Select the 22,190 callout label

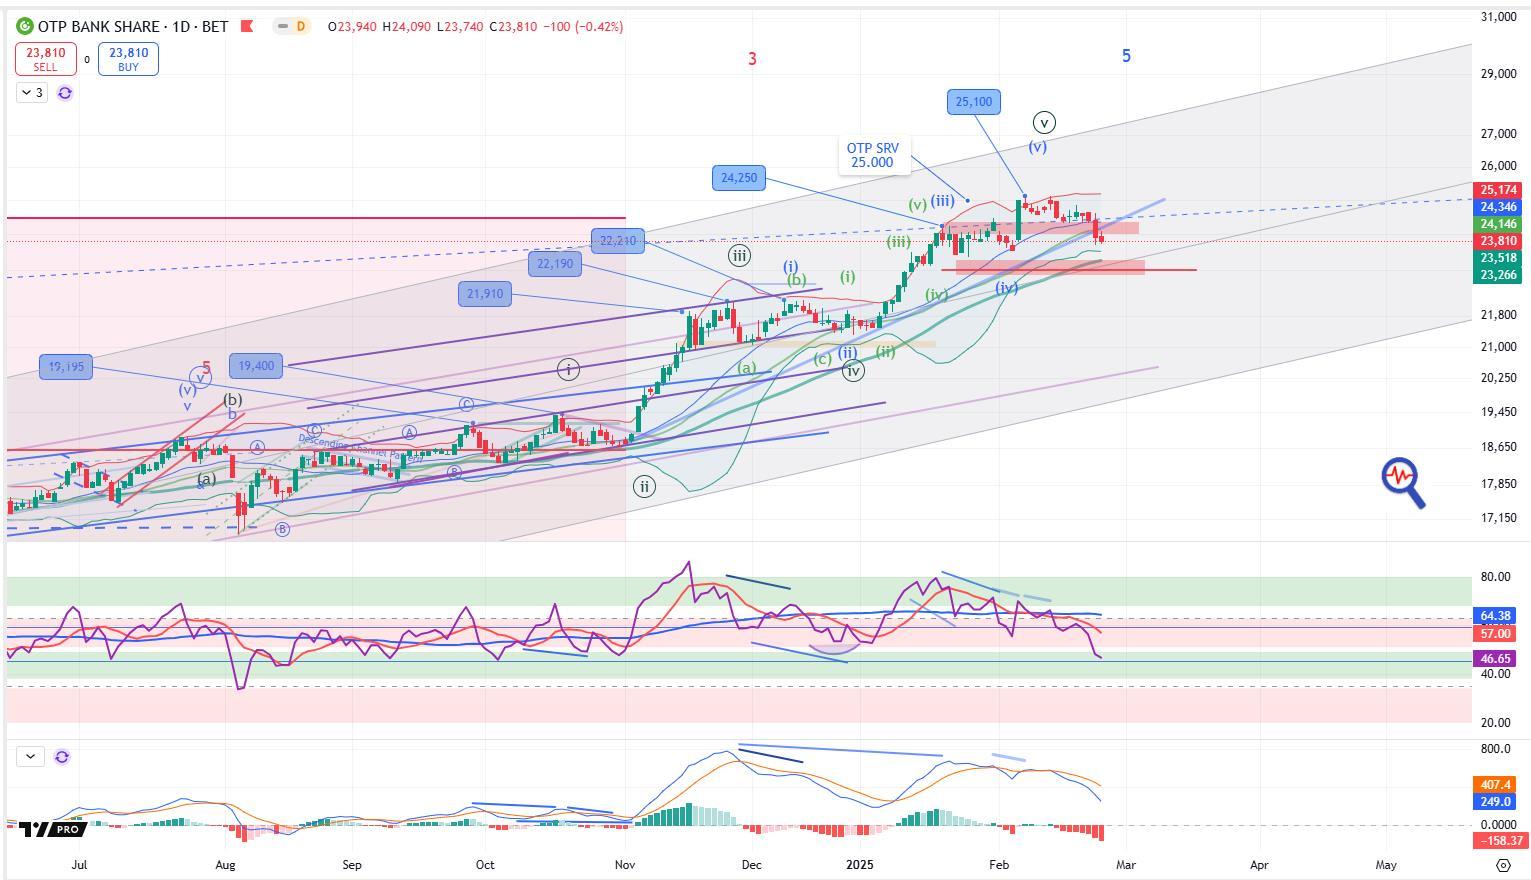click(555, 264)
